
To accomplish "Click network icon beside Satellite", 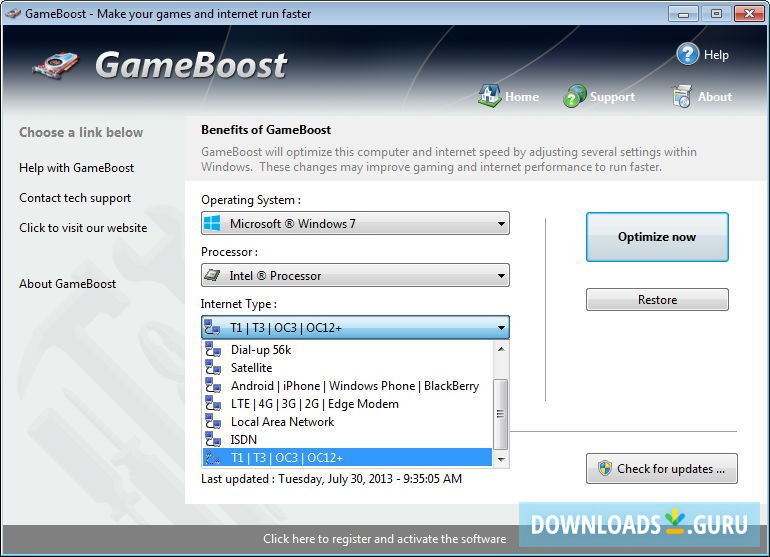I will coord(213,367).
